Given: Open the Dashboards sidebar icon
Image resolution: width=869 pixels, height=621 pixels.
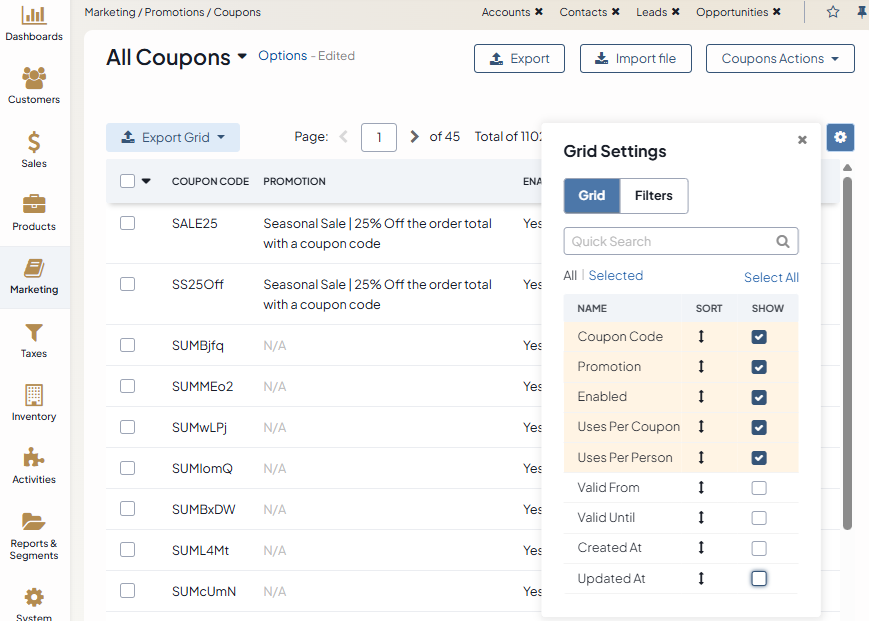Looking at the screenshot, I should 34,16.
